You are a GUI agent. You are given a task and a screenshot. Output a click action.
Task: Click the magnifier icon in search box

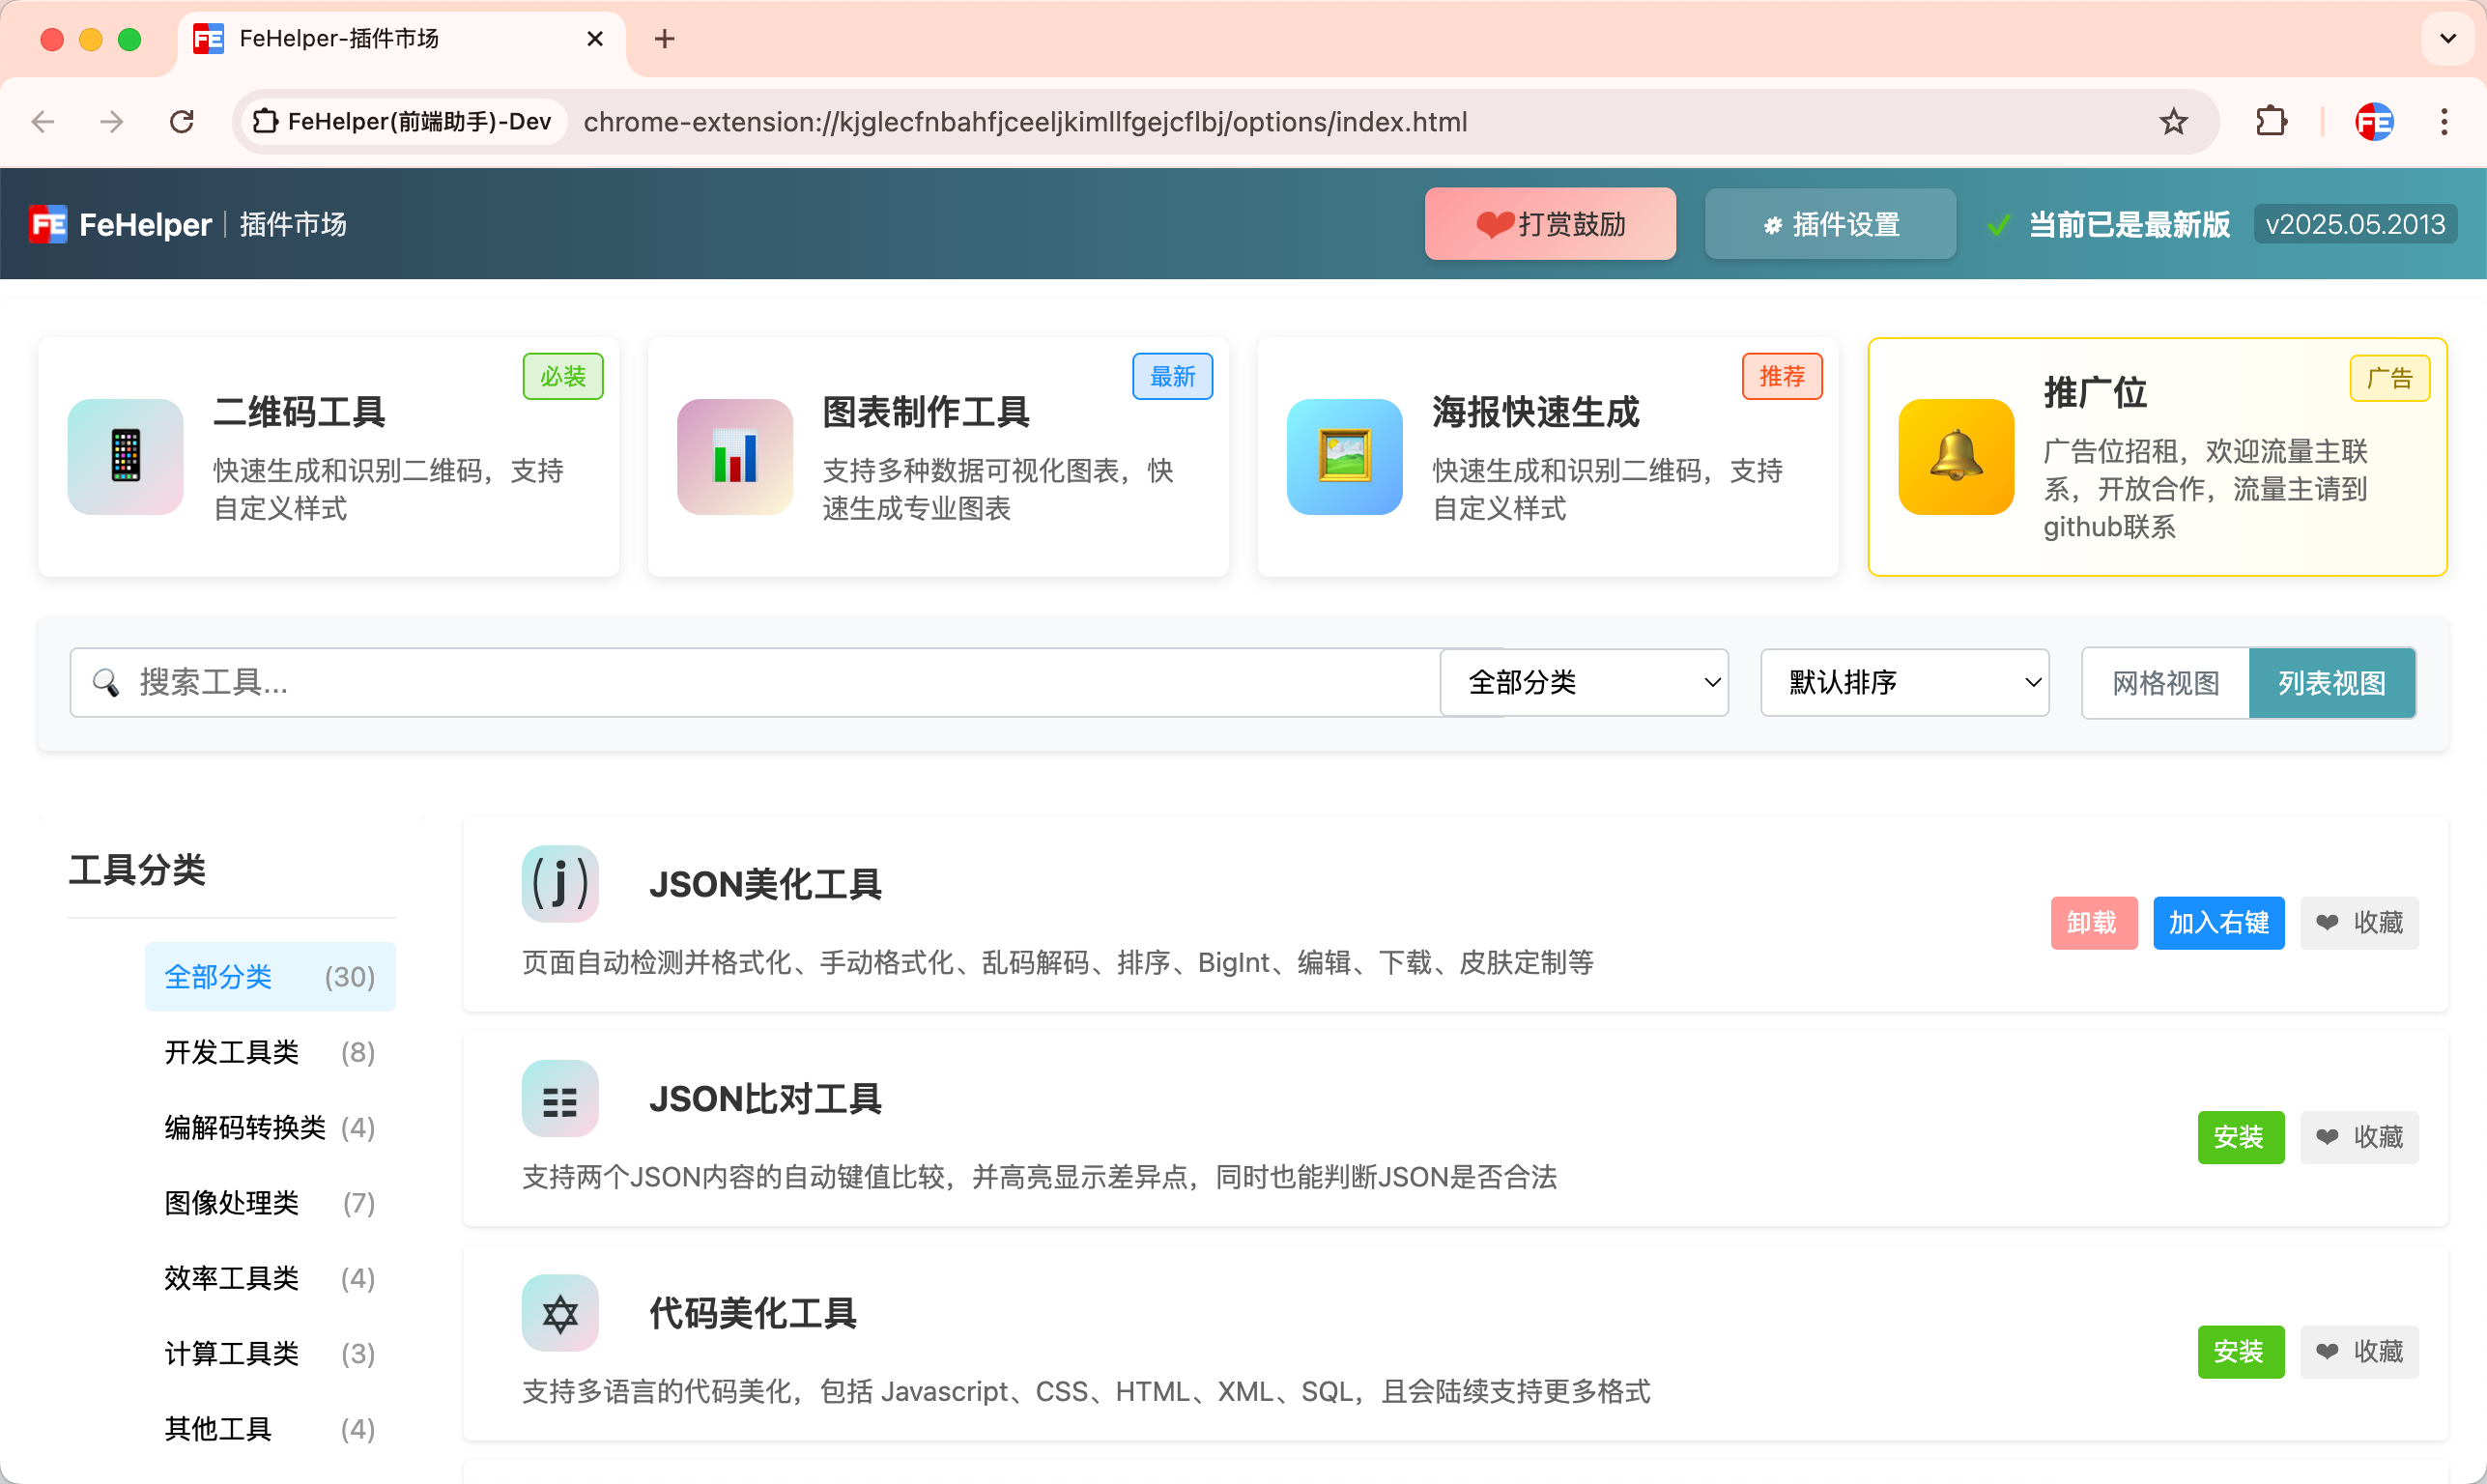(105, 682)
